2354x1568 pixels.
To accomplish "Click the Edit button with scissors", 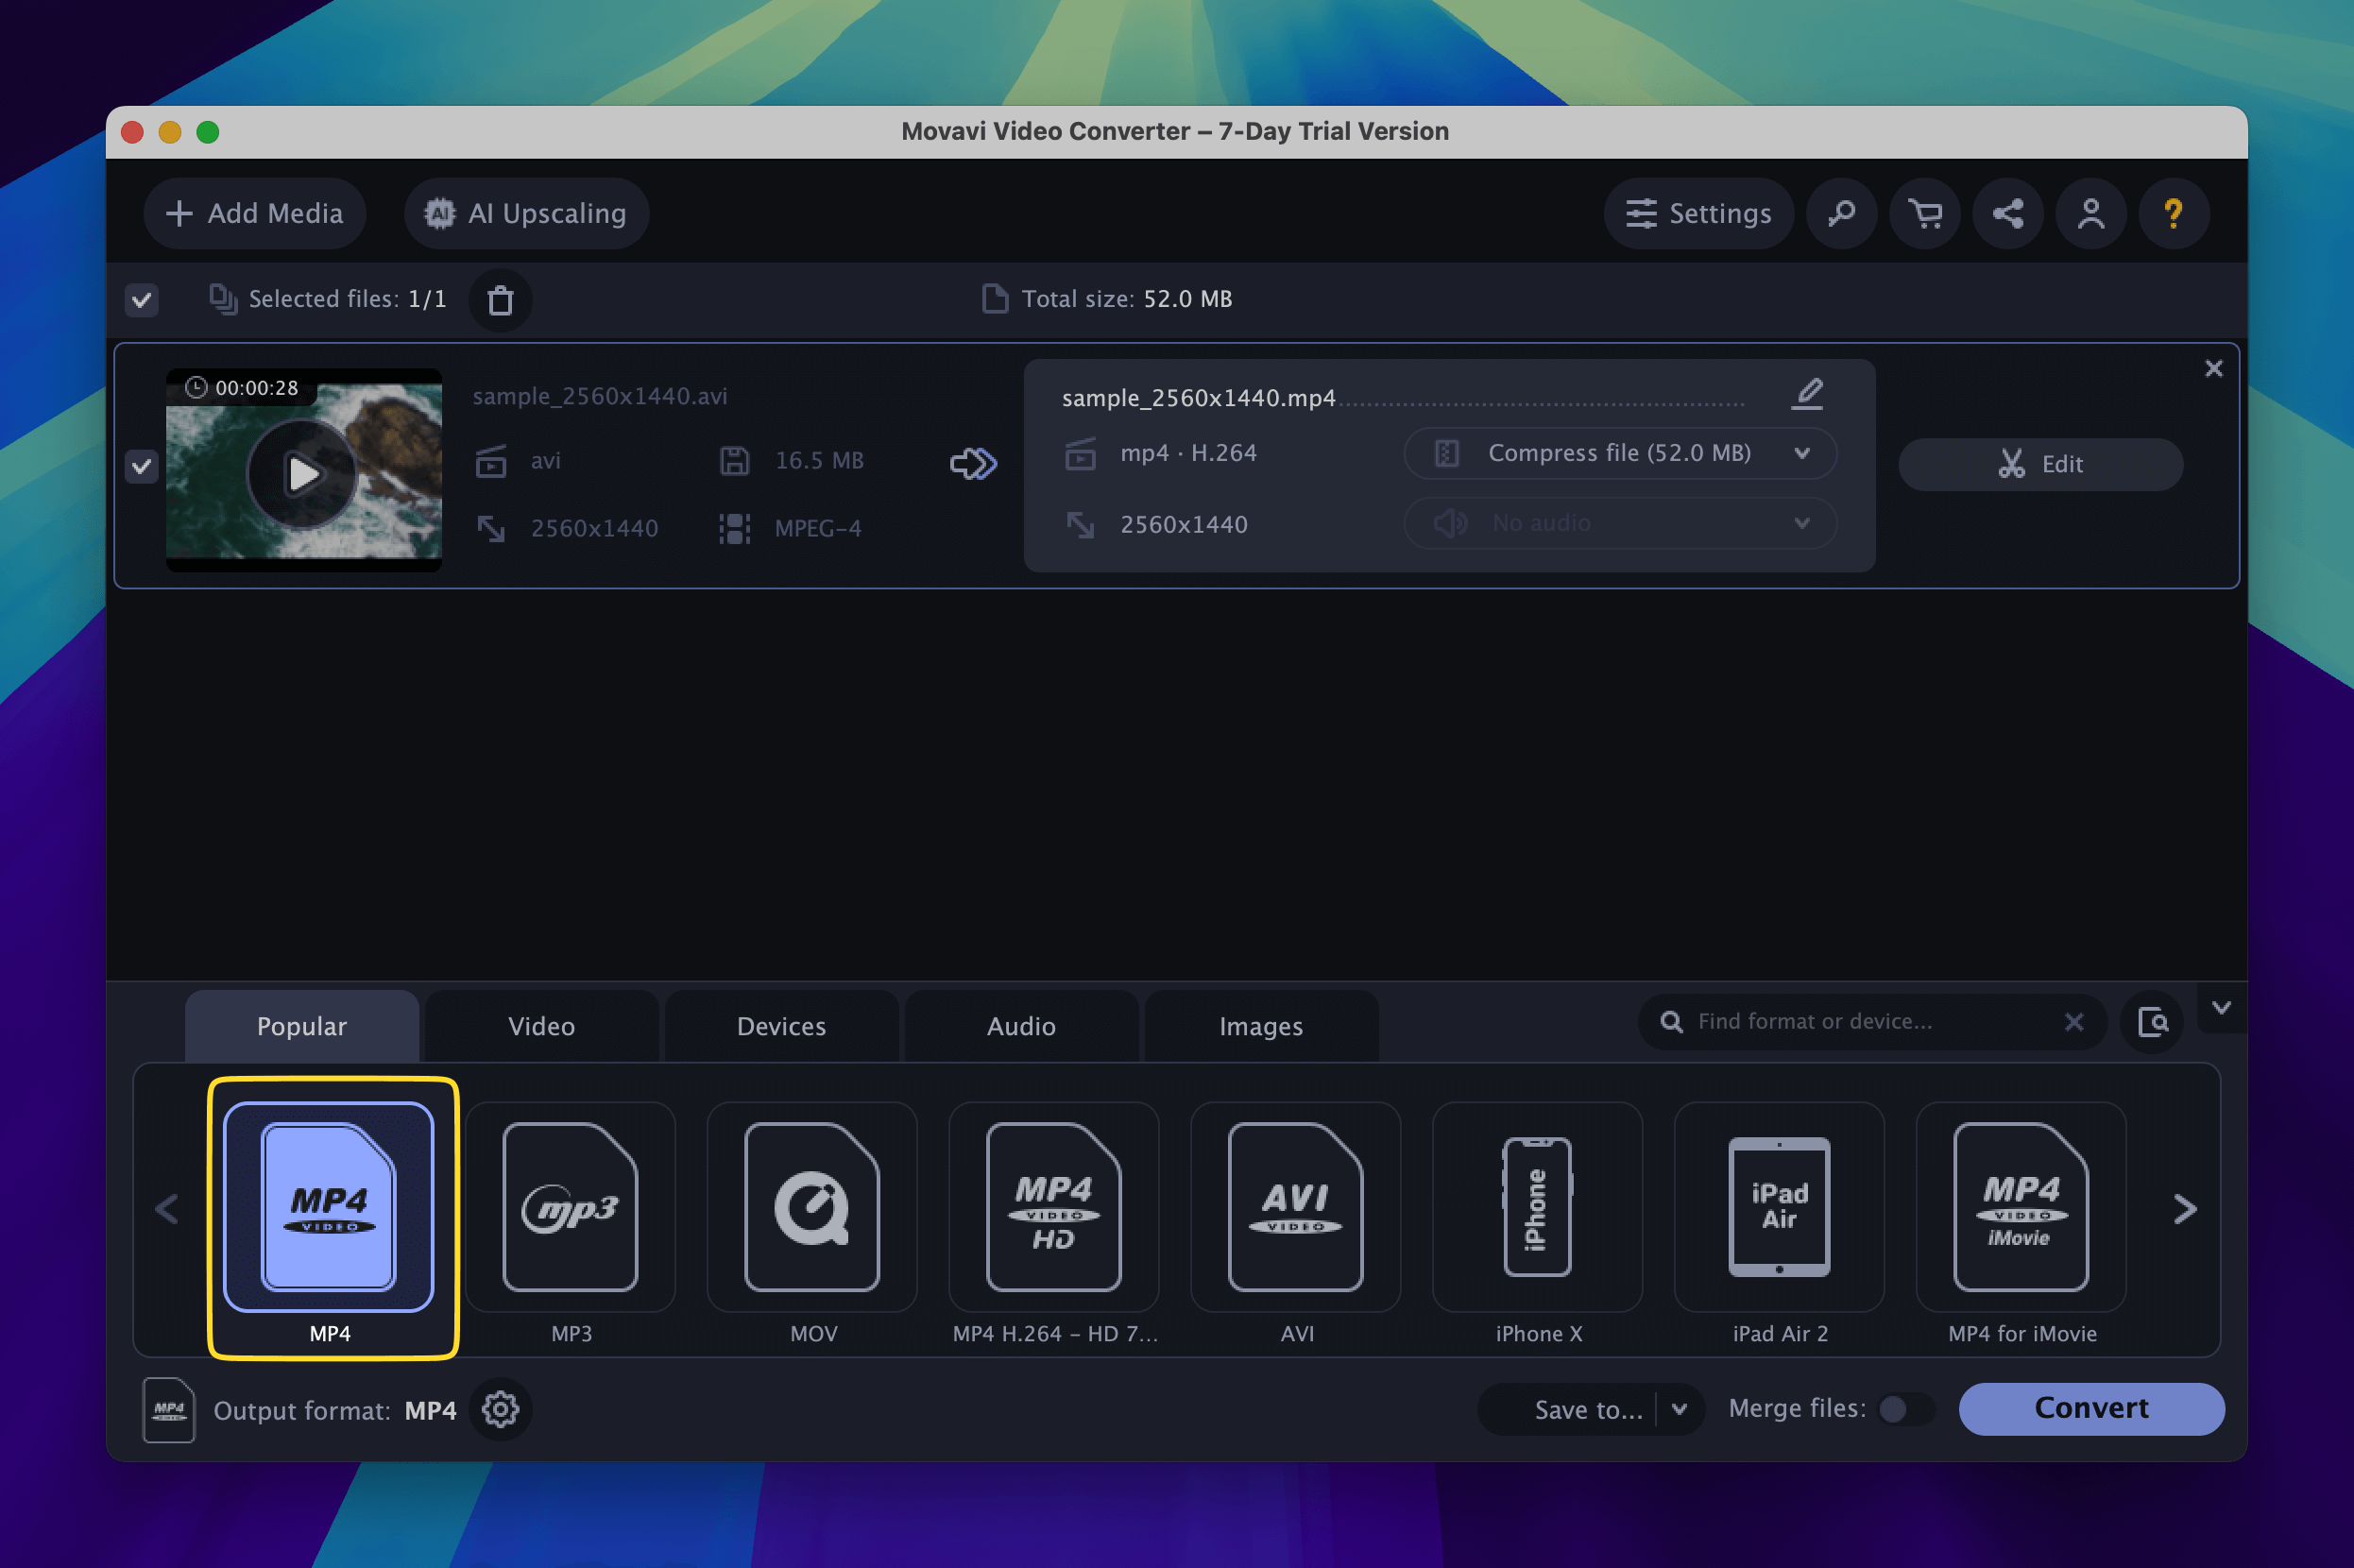I will [2040, 464].
